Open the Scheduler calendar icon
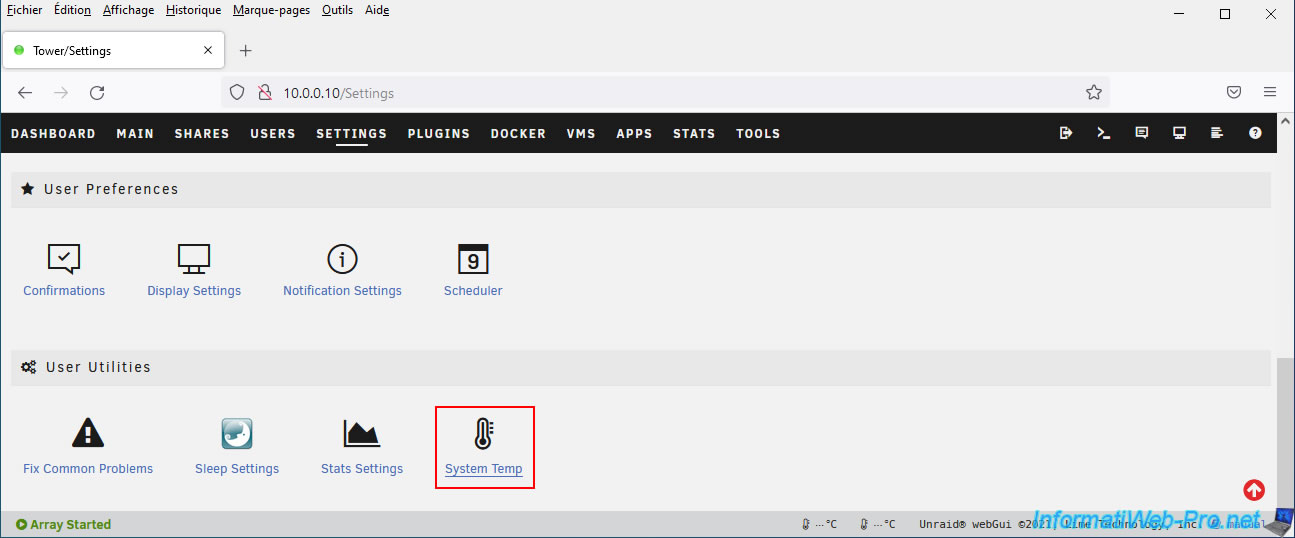This screenshot has height=538, width=1295. (473, 259)
